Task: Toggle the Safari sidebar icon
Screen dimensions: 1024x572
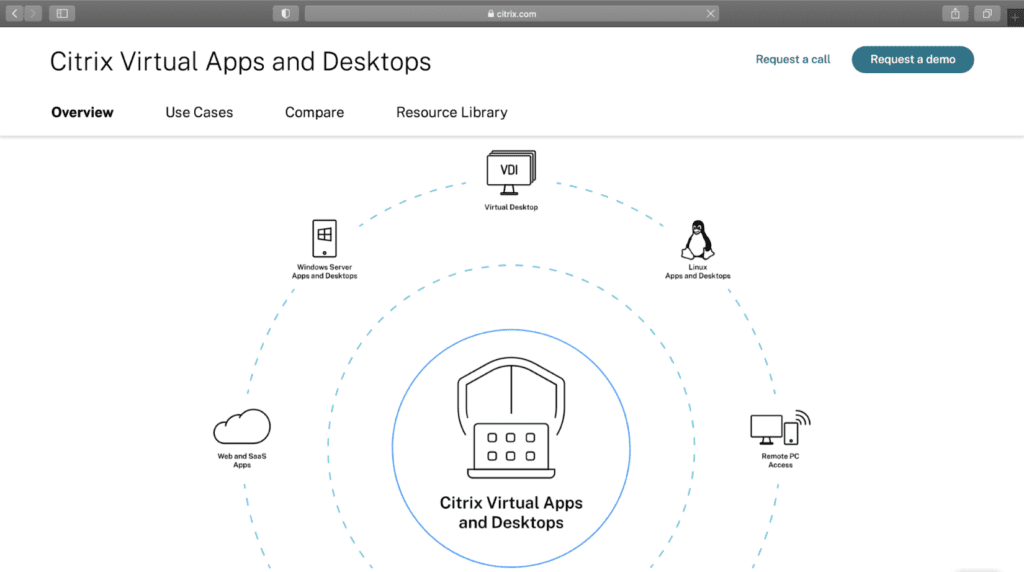Action: (62, 13)
